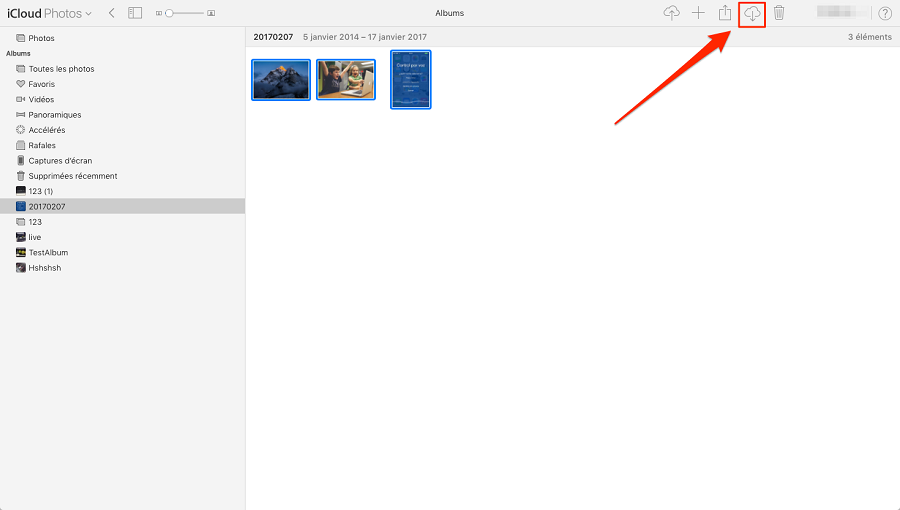Click the plus add-to-album icon

click(698, 13)
